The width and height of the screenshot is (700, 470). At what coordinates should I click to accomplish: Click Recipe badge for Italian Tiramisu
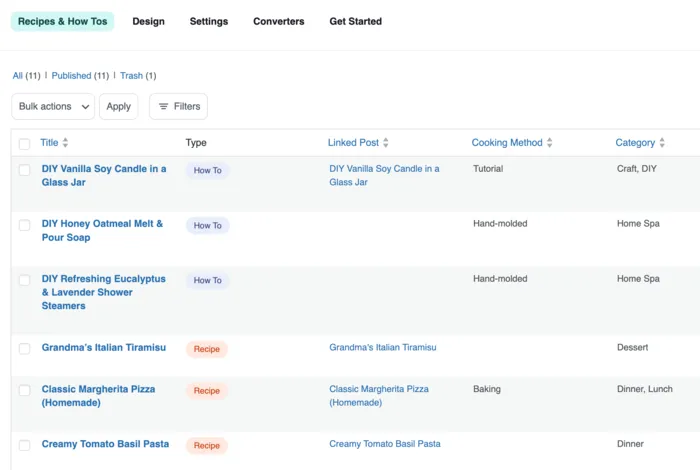tap(207, 349)
